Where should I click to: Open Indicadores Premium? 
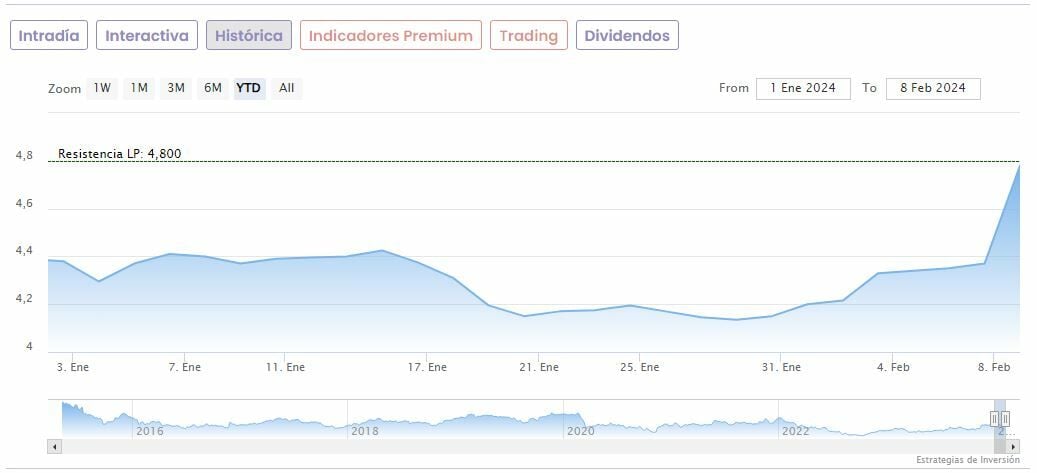click(x=390, y=35)
